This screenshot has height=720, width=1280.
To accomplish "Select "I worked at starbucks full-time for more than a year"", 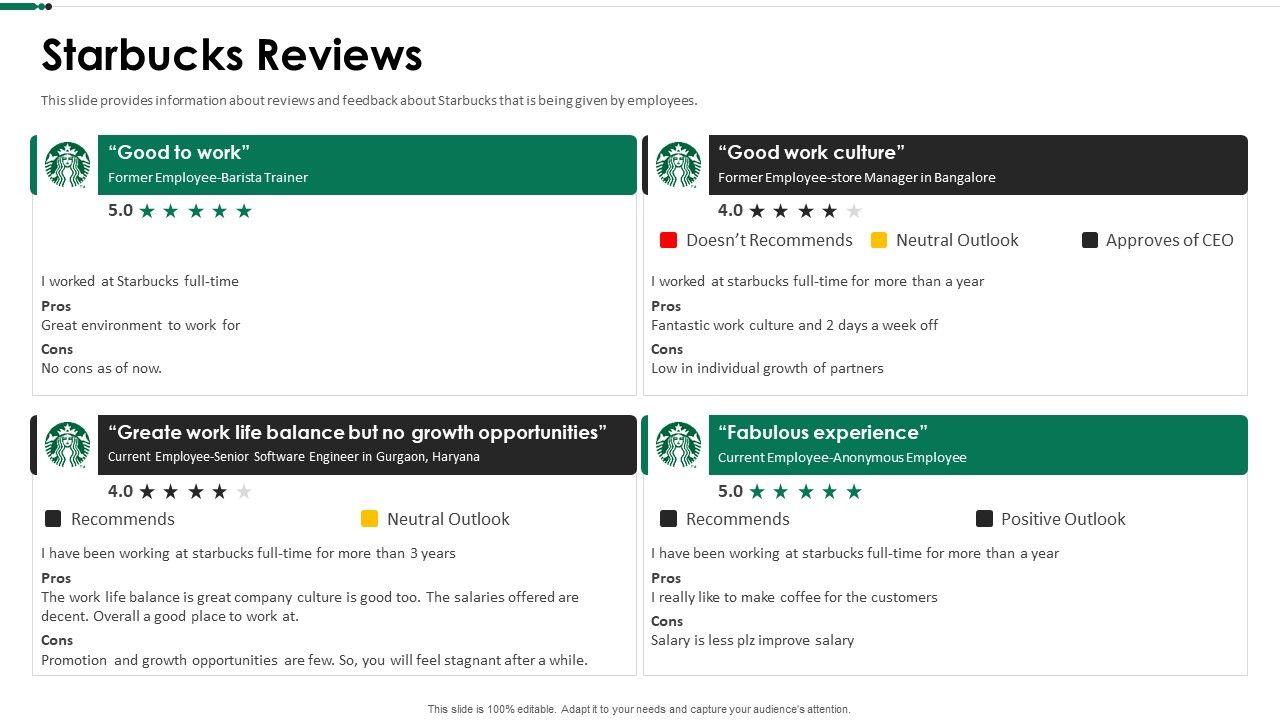I will (818, 281).
